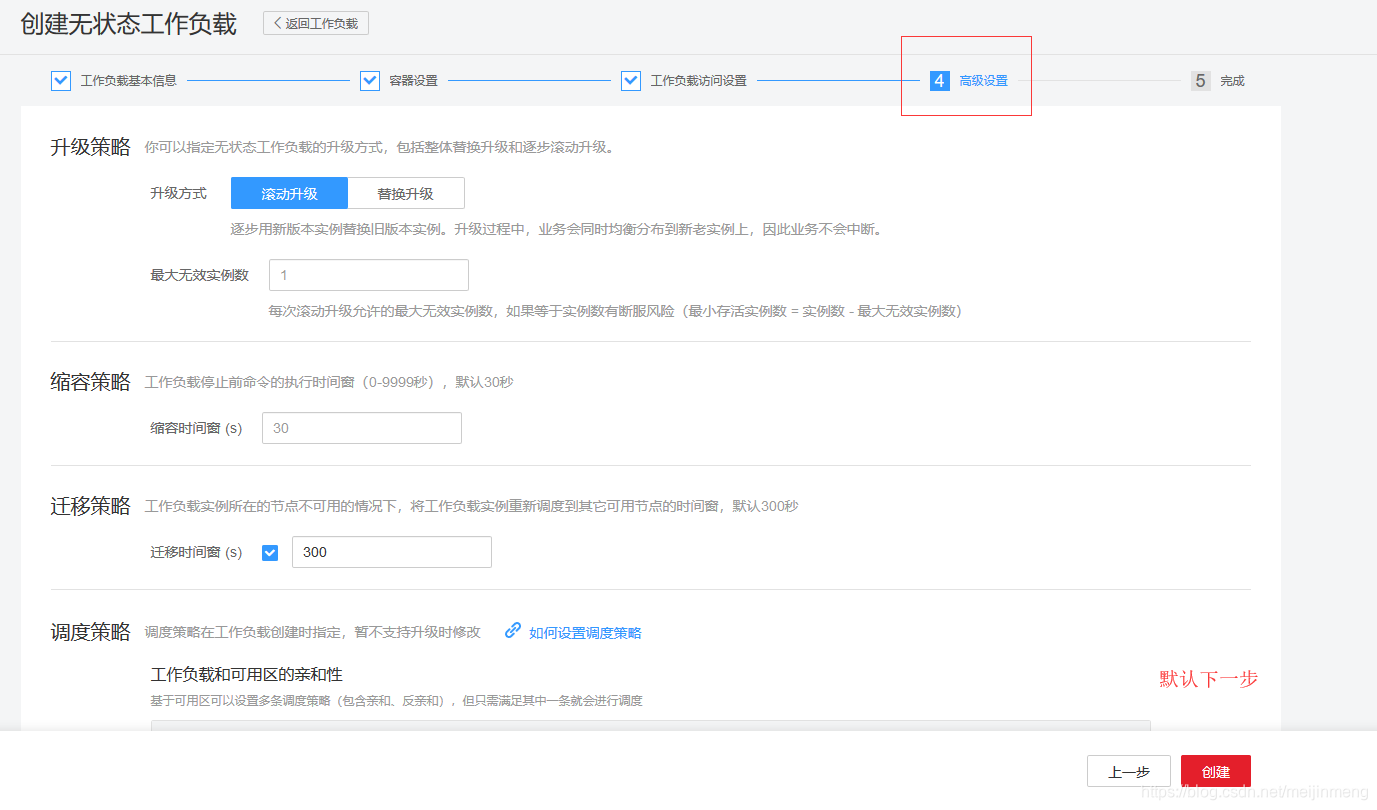
Task: Choose 滚动升级 upgrade mode
Action: coord(289,193)
